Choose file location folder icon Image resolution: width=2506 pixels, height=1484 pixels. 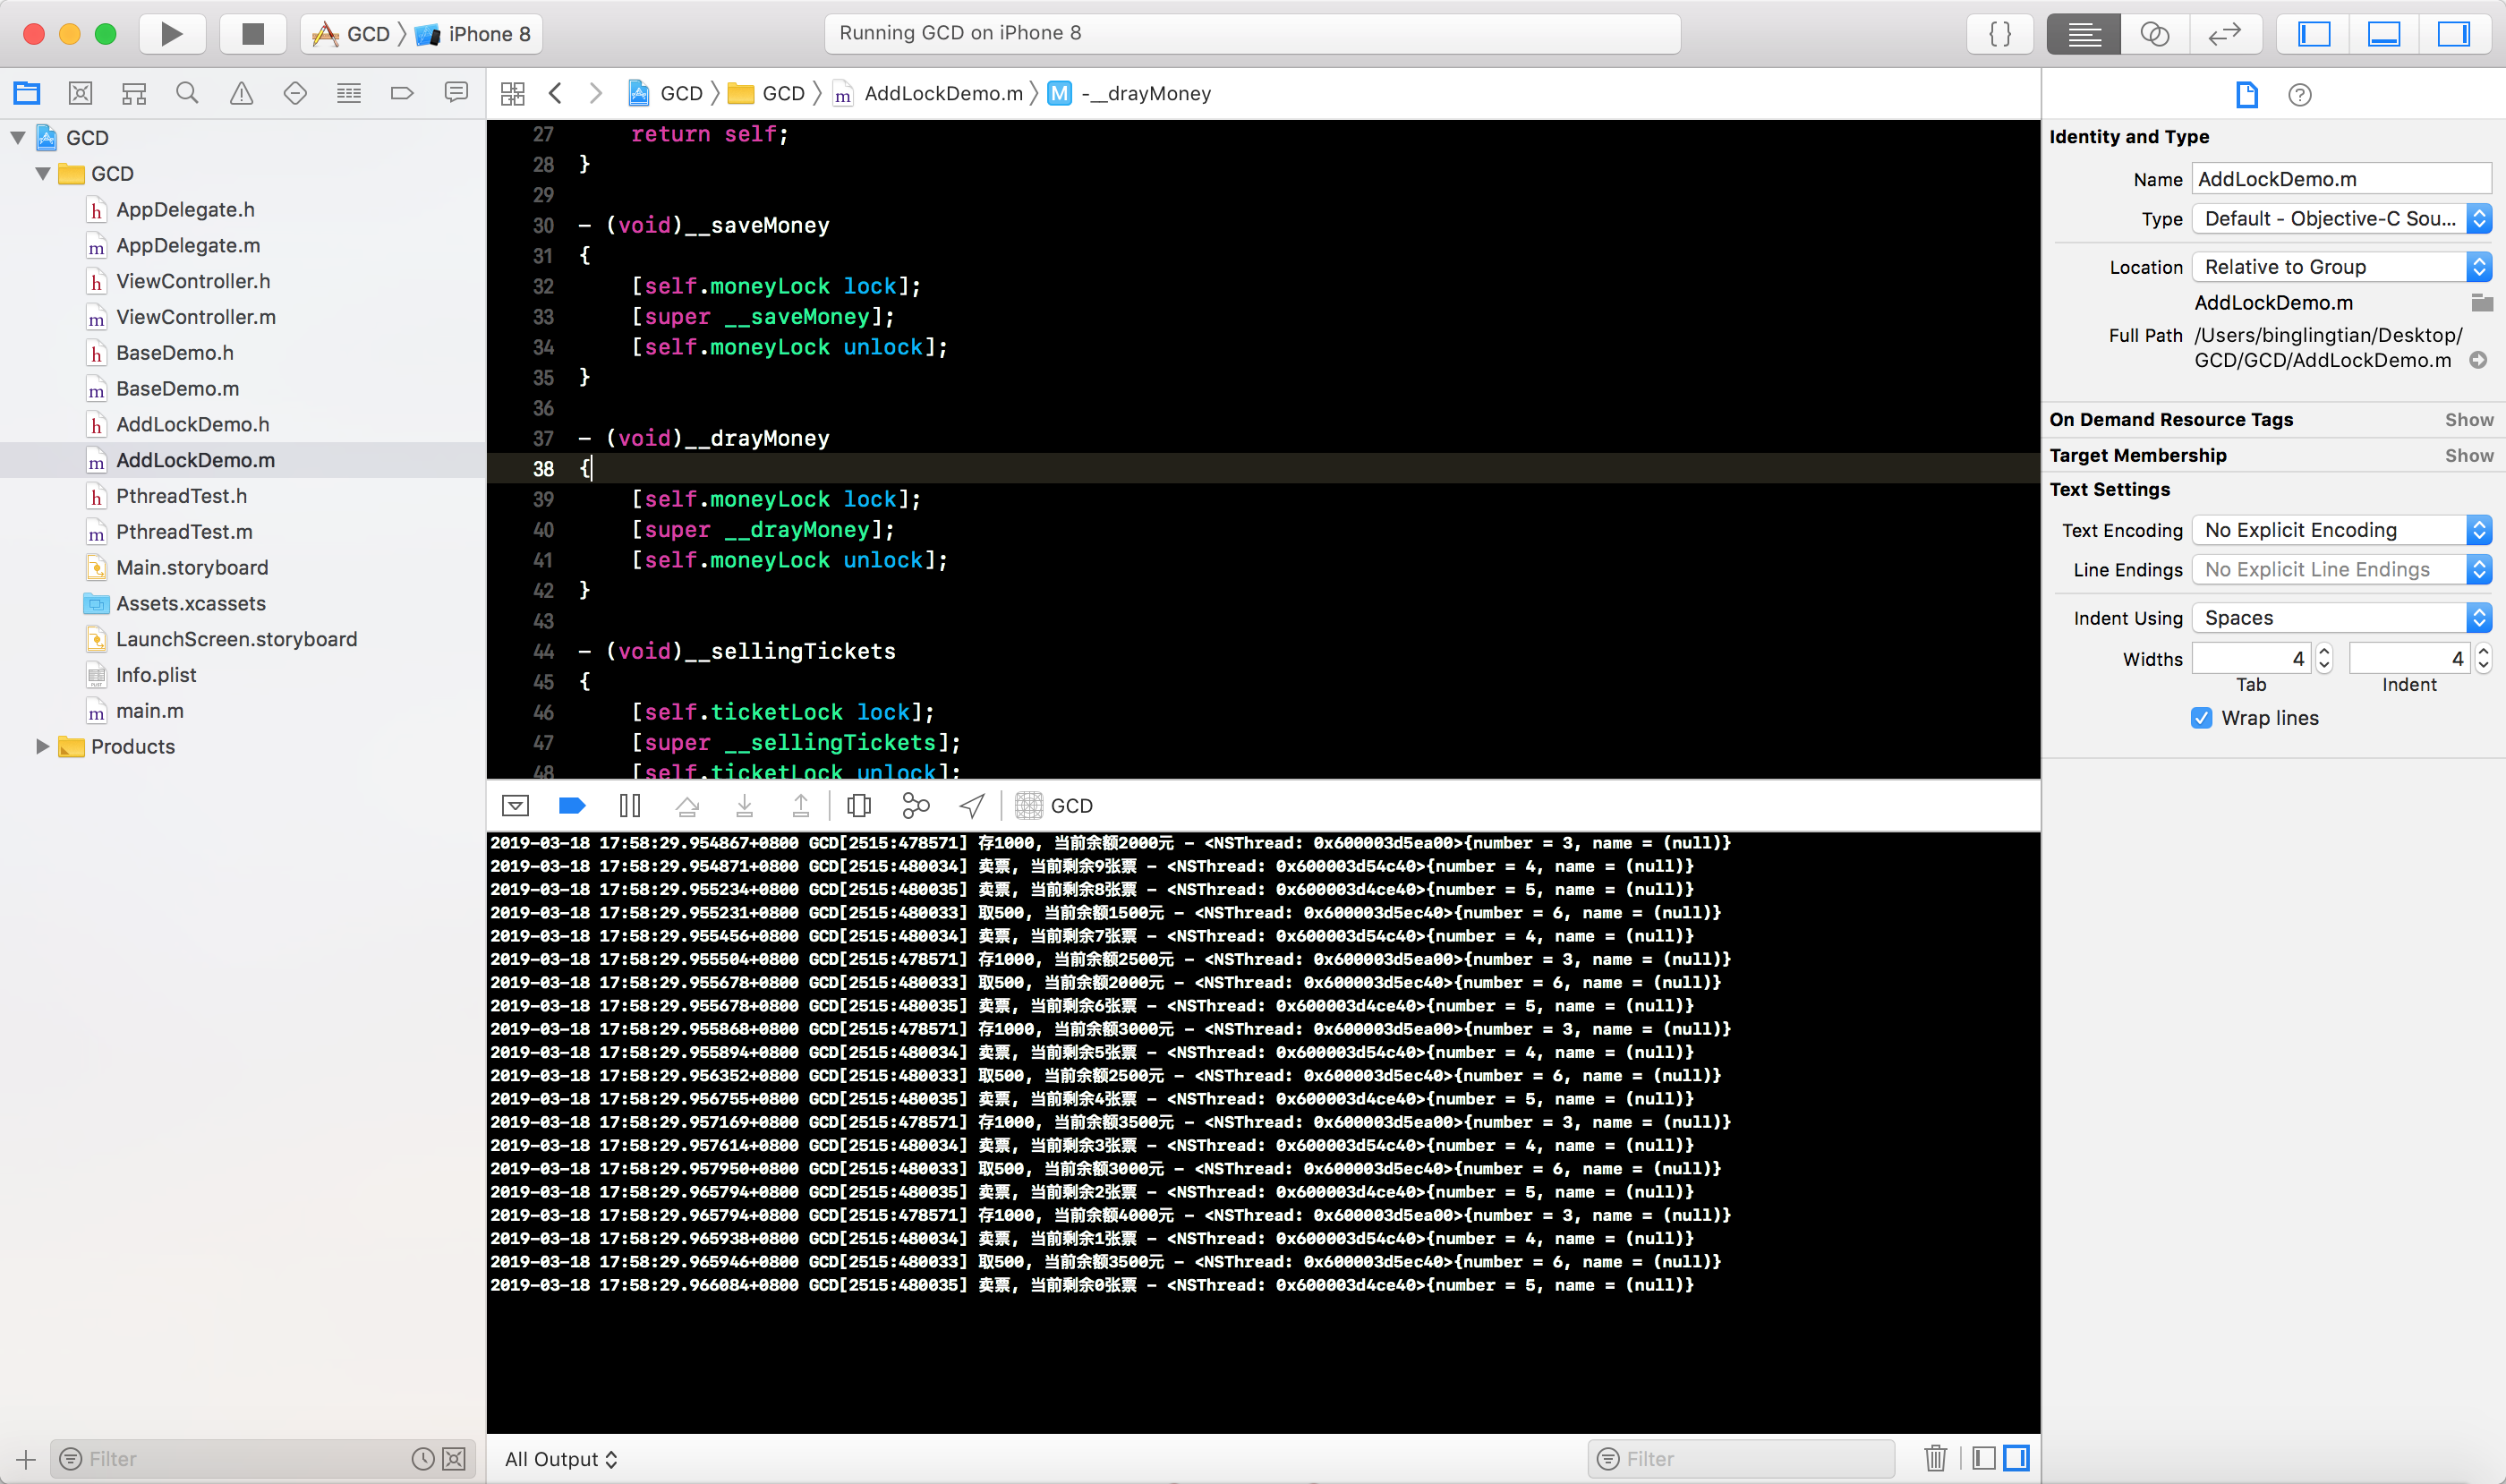coord(2481,303)
